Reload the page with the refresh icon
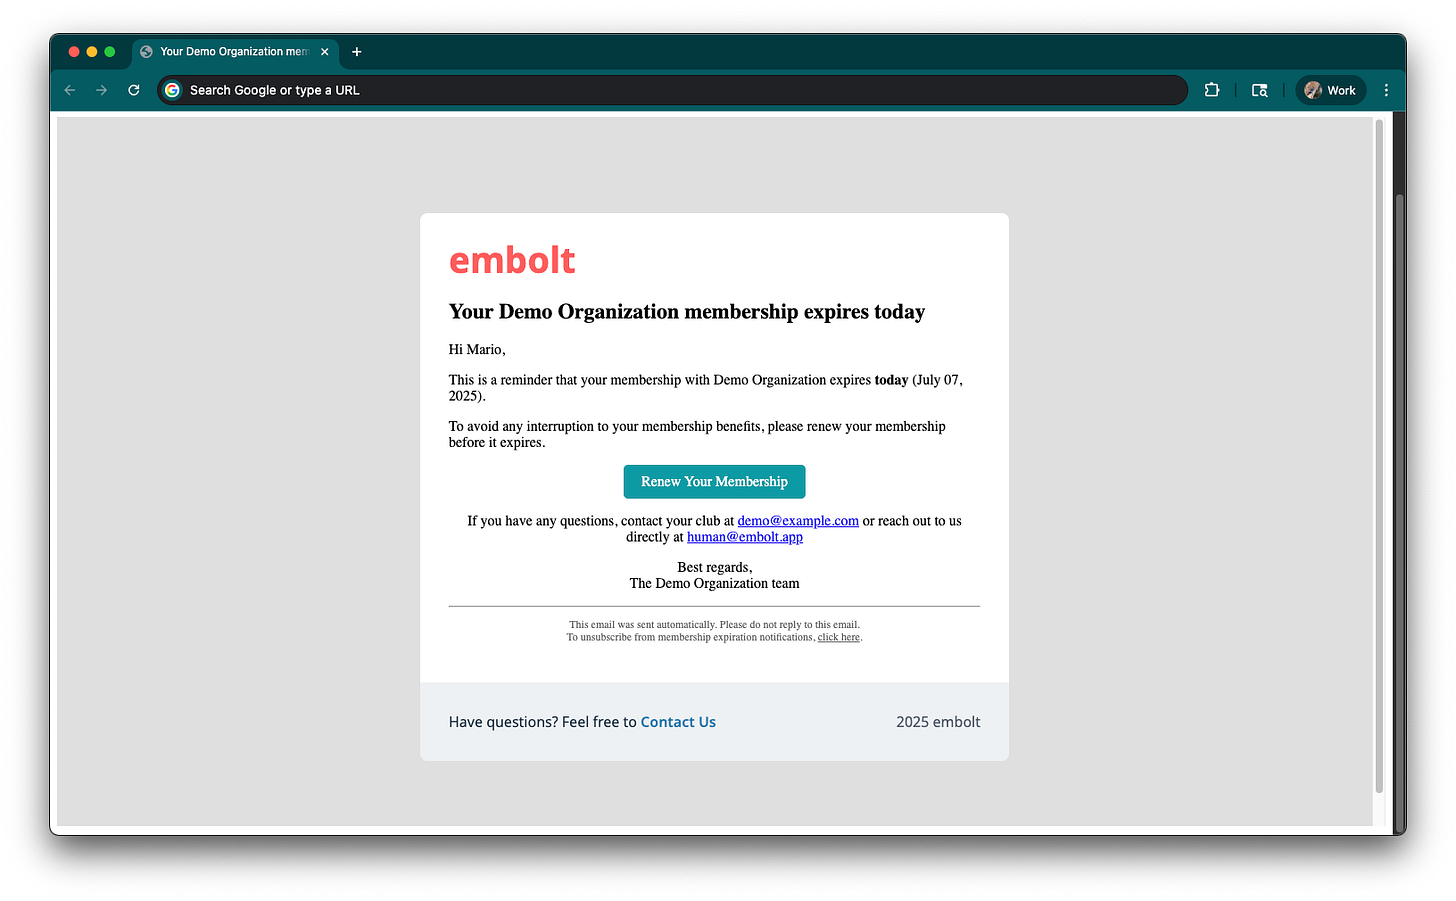Screen dimensions: 1456x901 (134, 90)
